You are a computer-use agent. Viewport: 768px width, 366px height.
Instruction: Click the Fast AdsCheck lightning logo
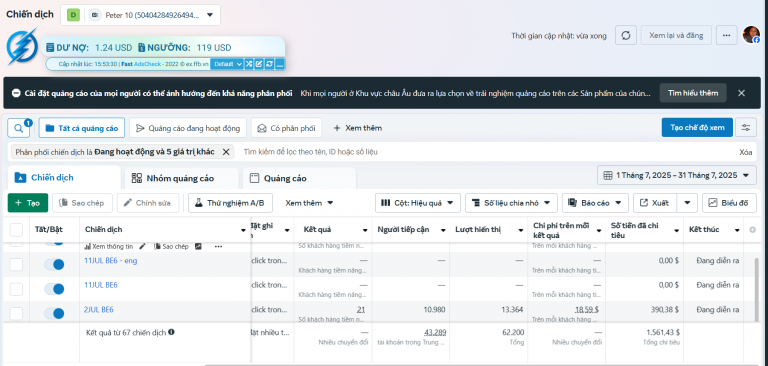(22, 47)
